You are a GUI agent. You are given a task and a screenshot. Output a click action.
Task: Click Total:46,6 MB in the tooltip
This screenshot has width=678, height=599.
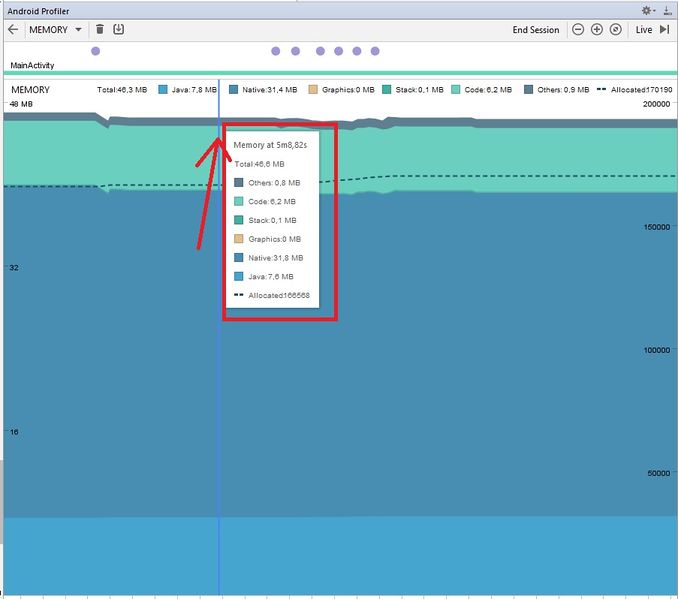click(259, 164)
